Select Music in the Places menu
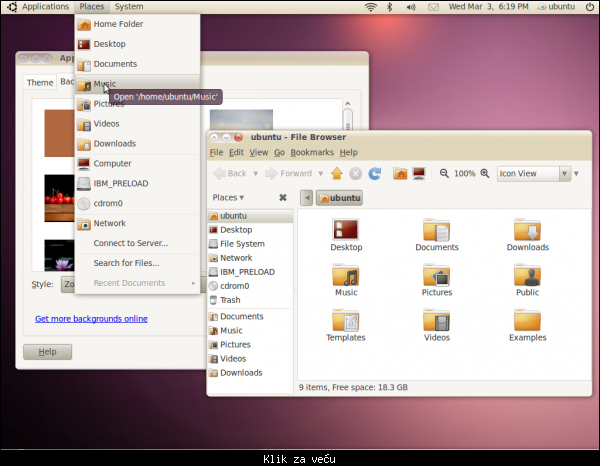The height and width of the screenshot is (466, 600). click(105, 84)
